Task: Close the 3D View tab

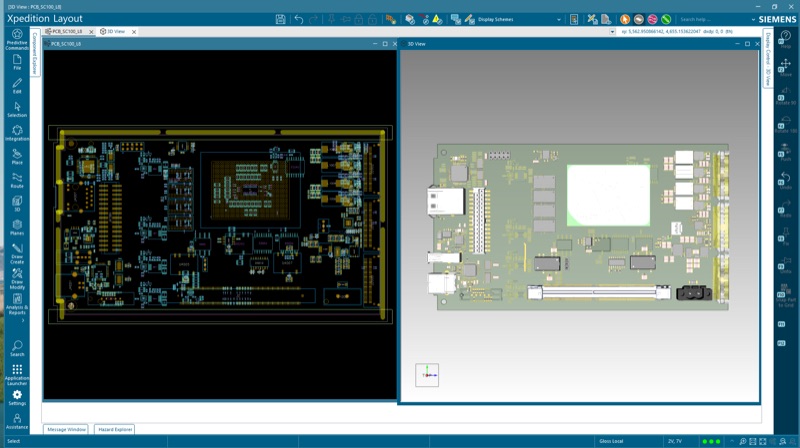Action: [134, 32]
